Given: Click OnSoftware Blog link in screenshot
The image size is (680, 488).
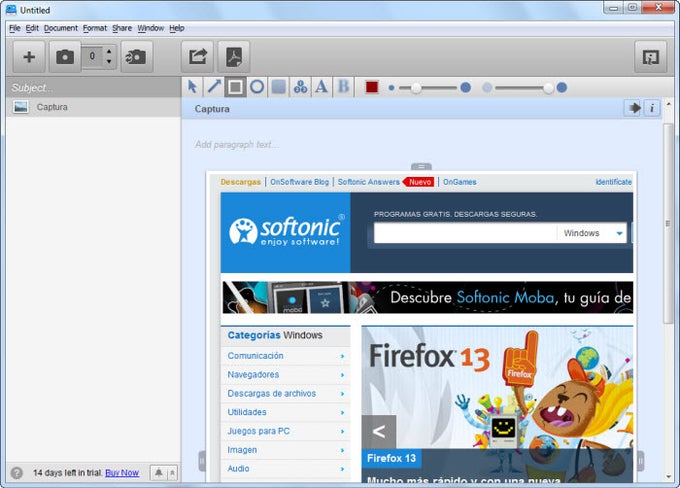Looking at the screenshot, I should 299,182.
